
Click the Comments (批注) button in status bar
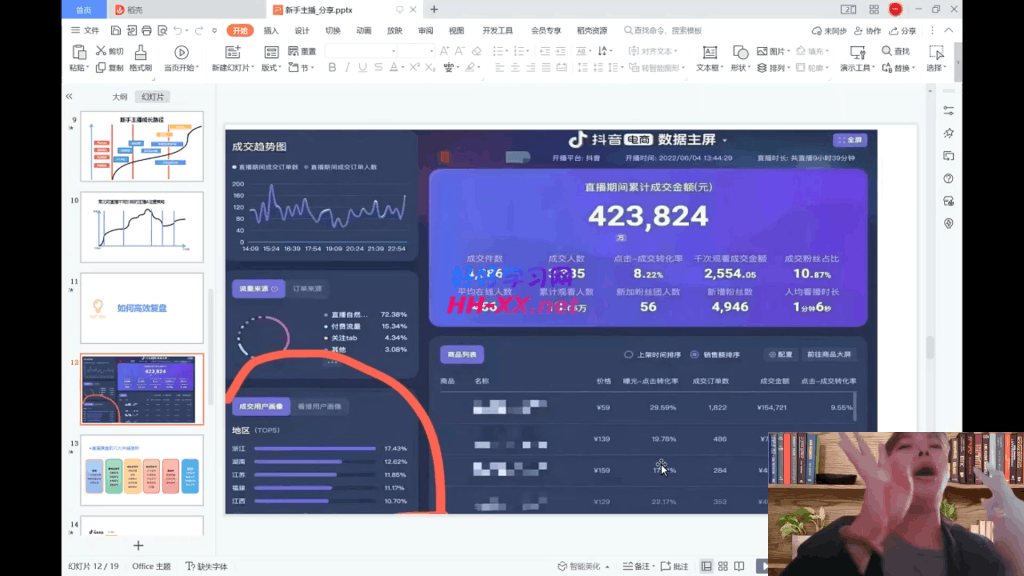[x=675, y=566]
